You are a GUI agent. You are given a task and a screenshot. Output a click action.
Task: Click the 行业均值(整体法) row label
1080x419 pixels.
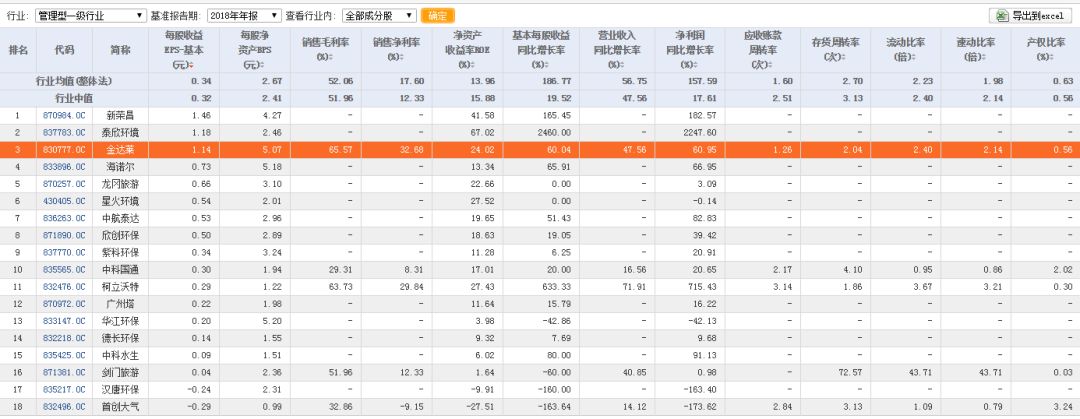(x=74, y=81)
